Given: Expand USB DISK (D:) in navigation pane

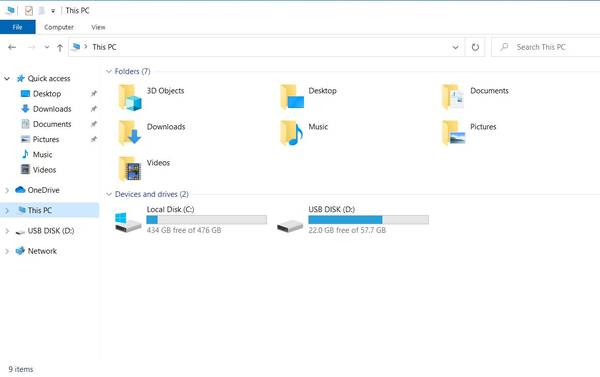Looking at the screenshot, I should click(x=7, y=231).
